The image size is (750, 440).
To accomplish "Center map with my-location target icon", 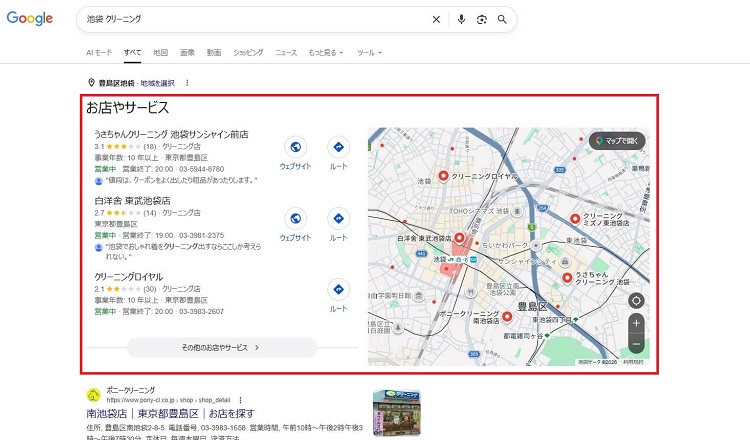I will [x=636, y=301].
